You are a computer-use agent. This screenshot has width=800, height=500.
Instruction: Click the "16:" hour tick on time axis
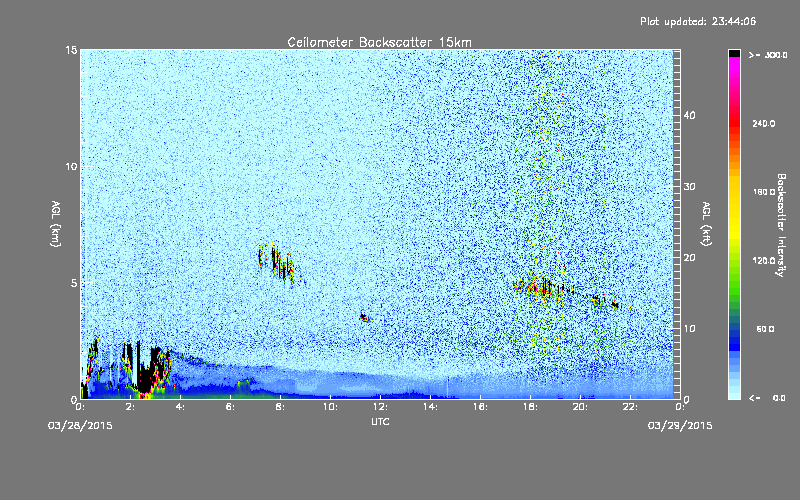[x=480, y=407]
